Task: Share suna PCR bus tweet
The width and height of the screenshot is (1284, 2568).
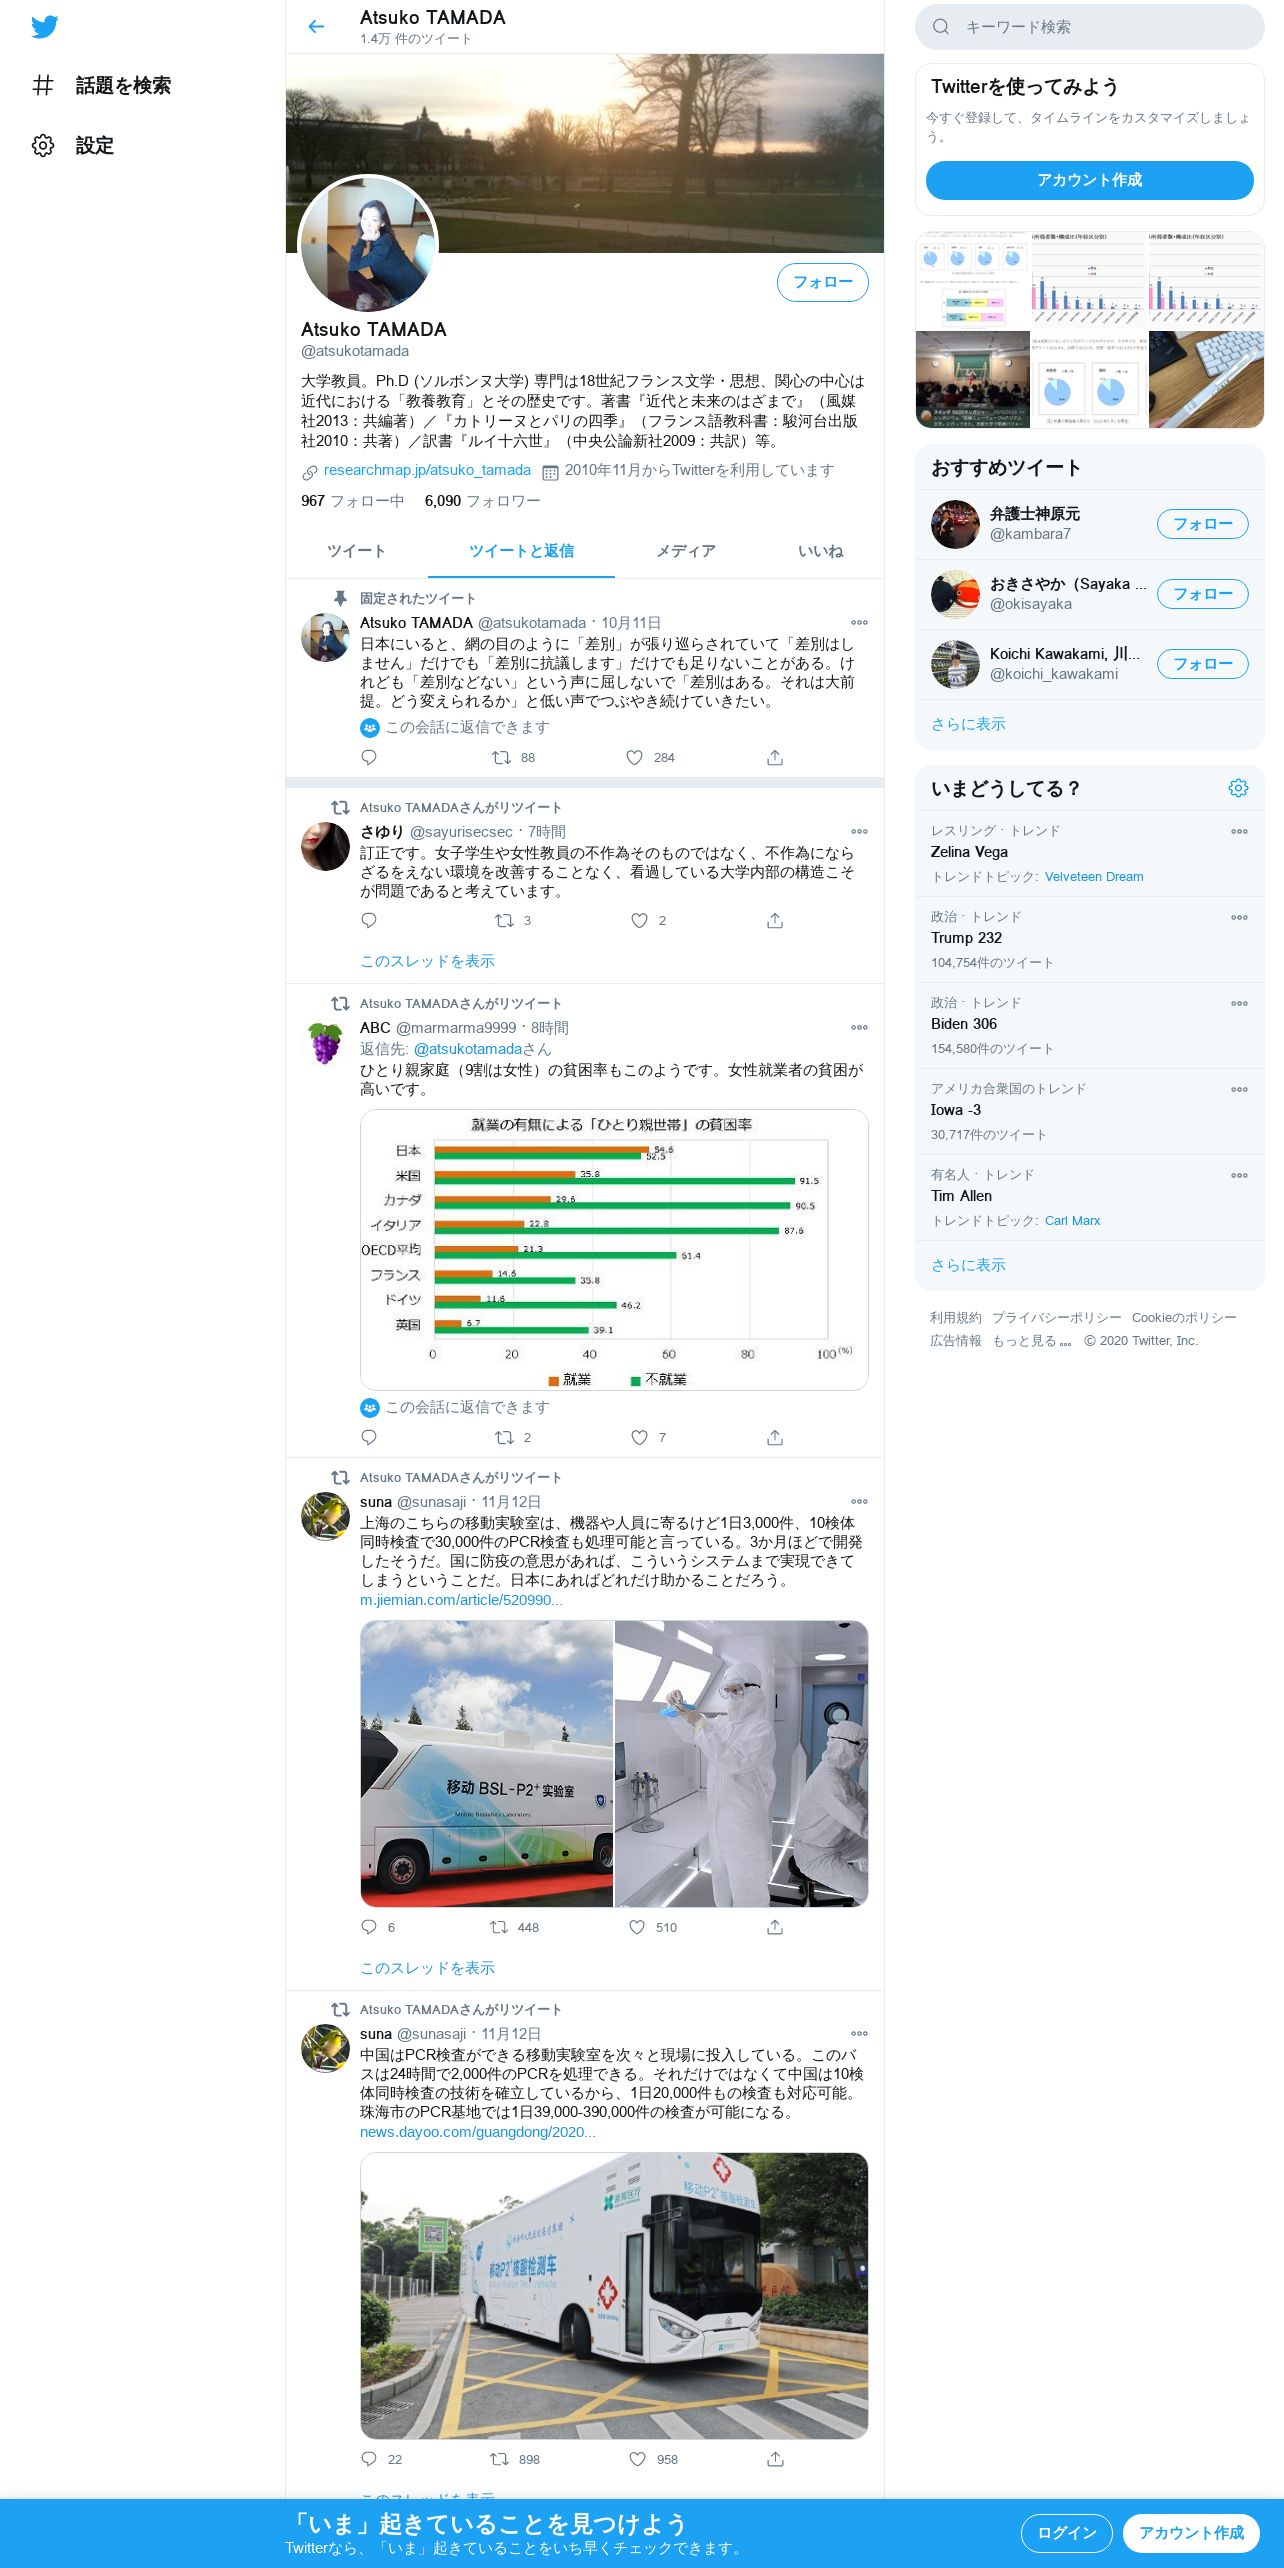Action: 775,2459
